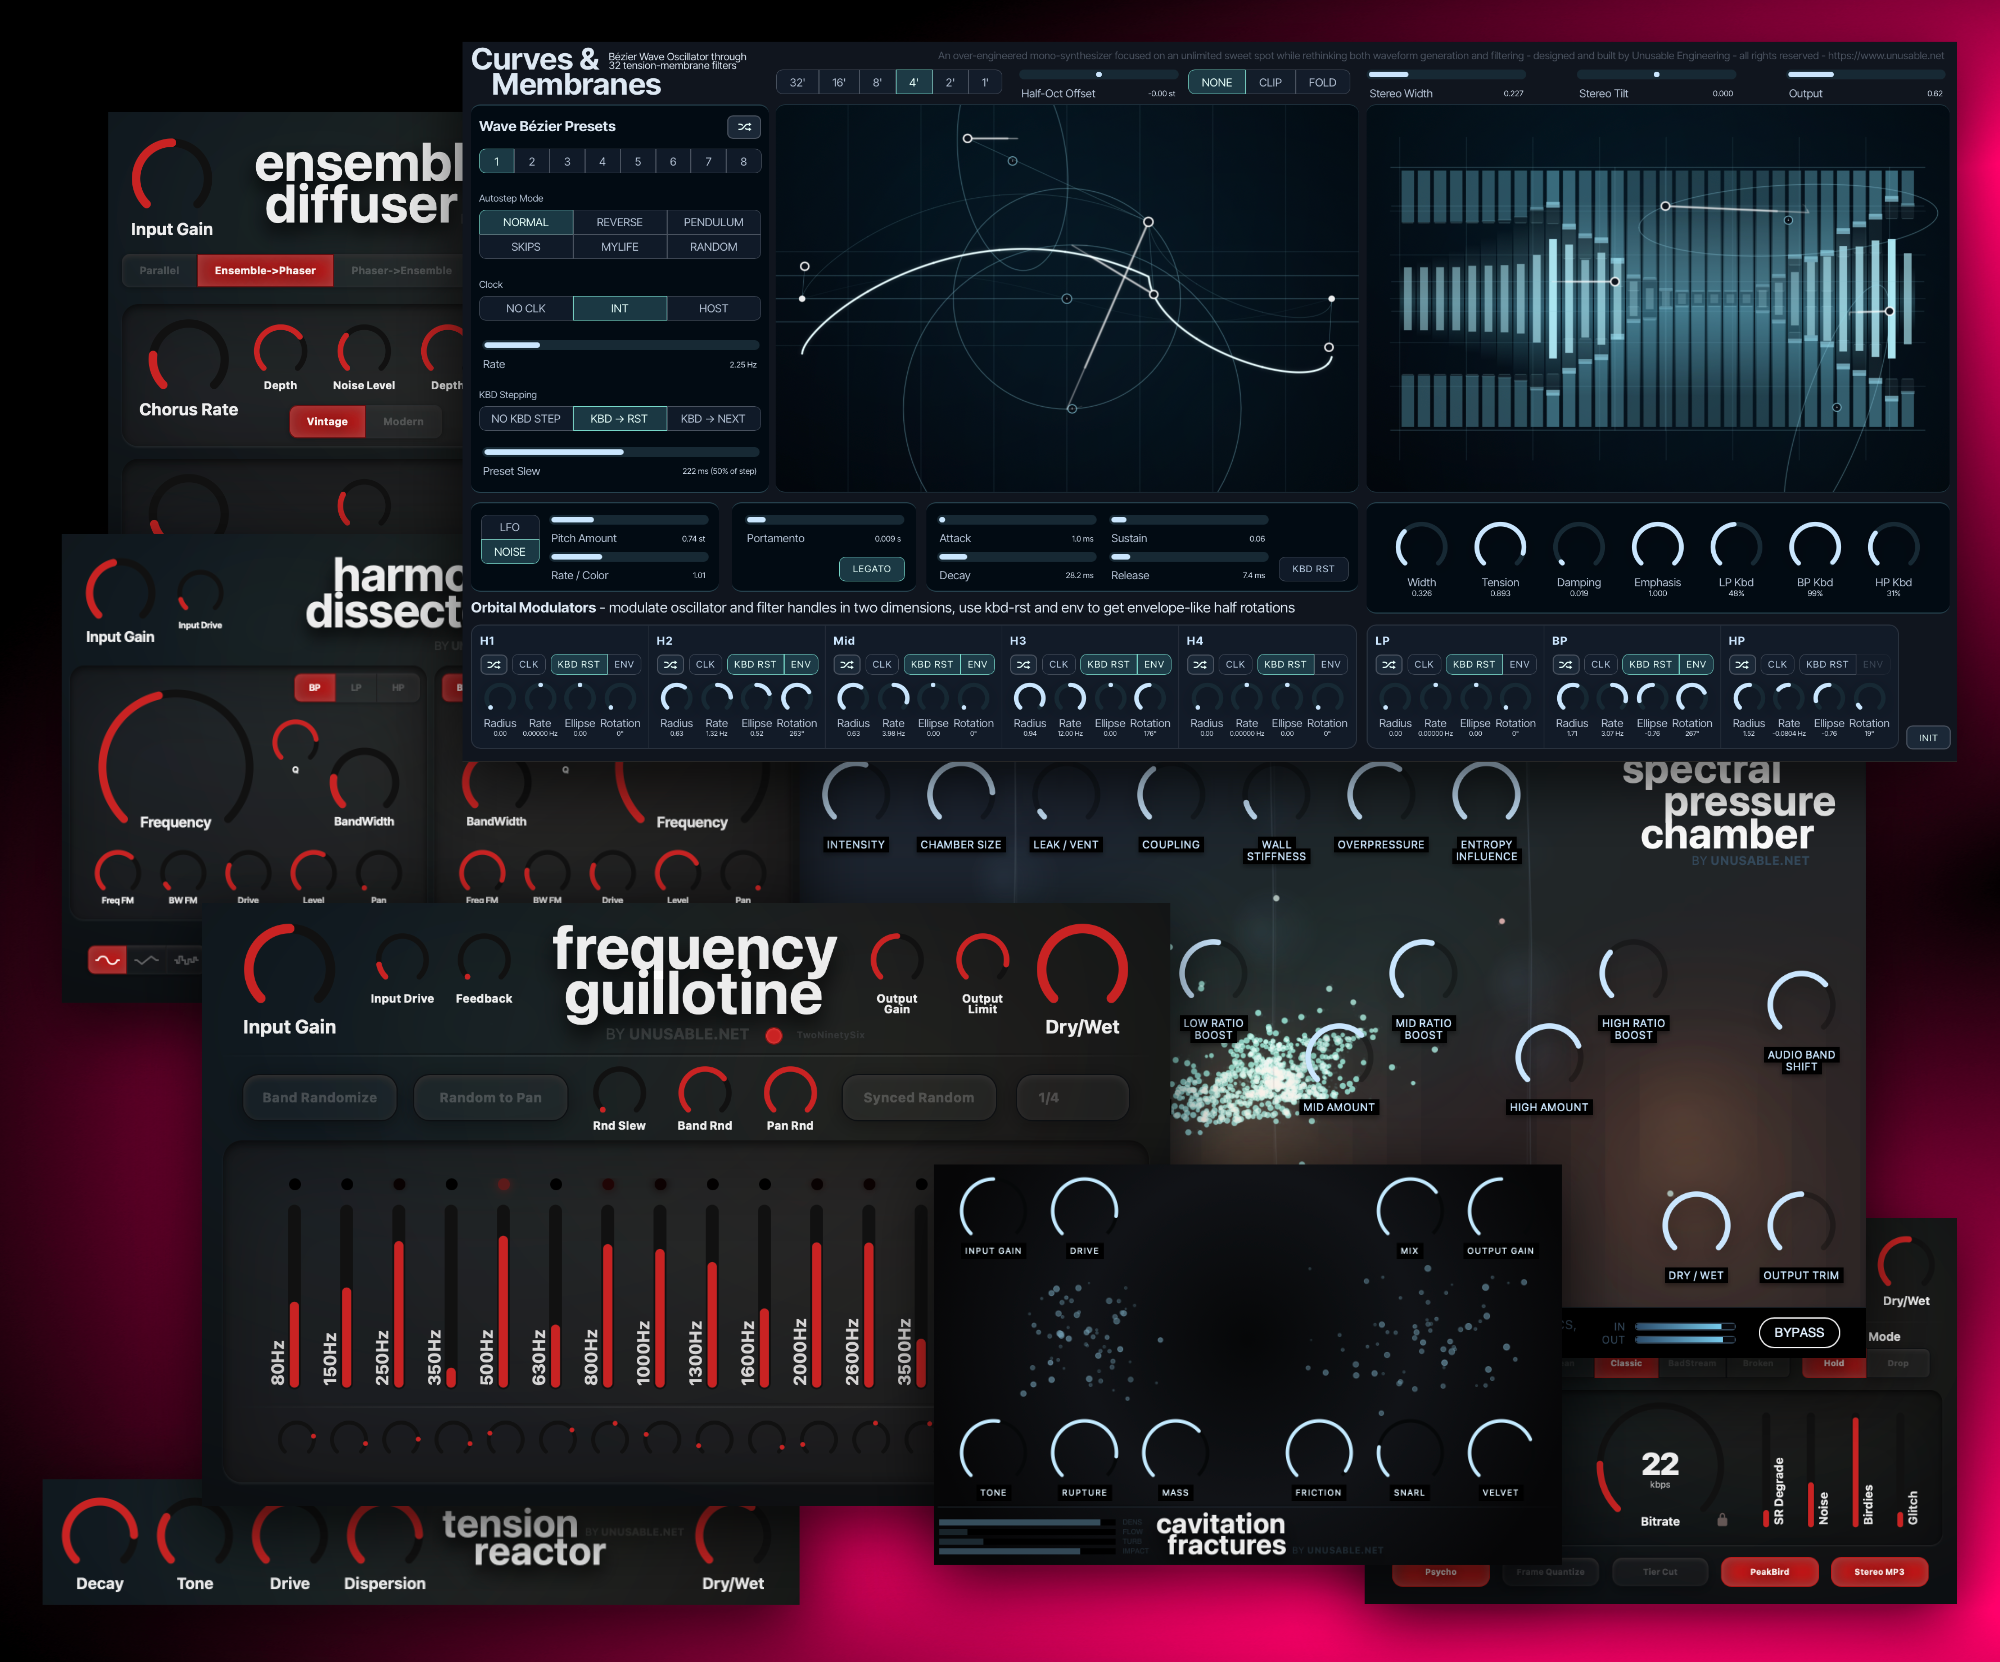Select the triangle wave shape icon
Image resolution: width=2000 pixels, height=1662 pixels.
pyautogui.click(x=146, y=960)
